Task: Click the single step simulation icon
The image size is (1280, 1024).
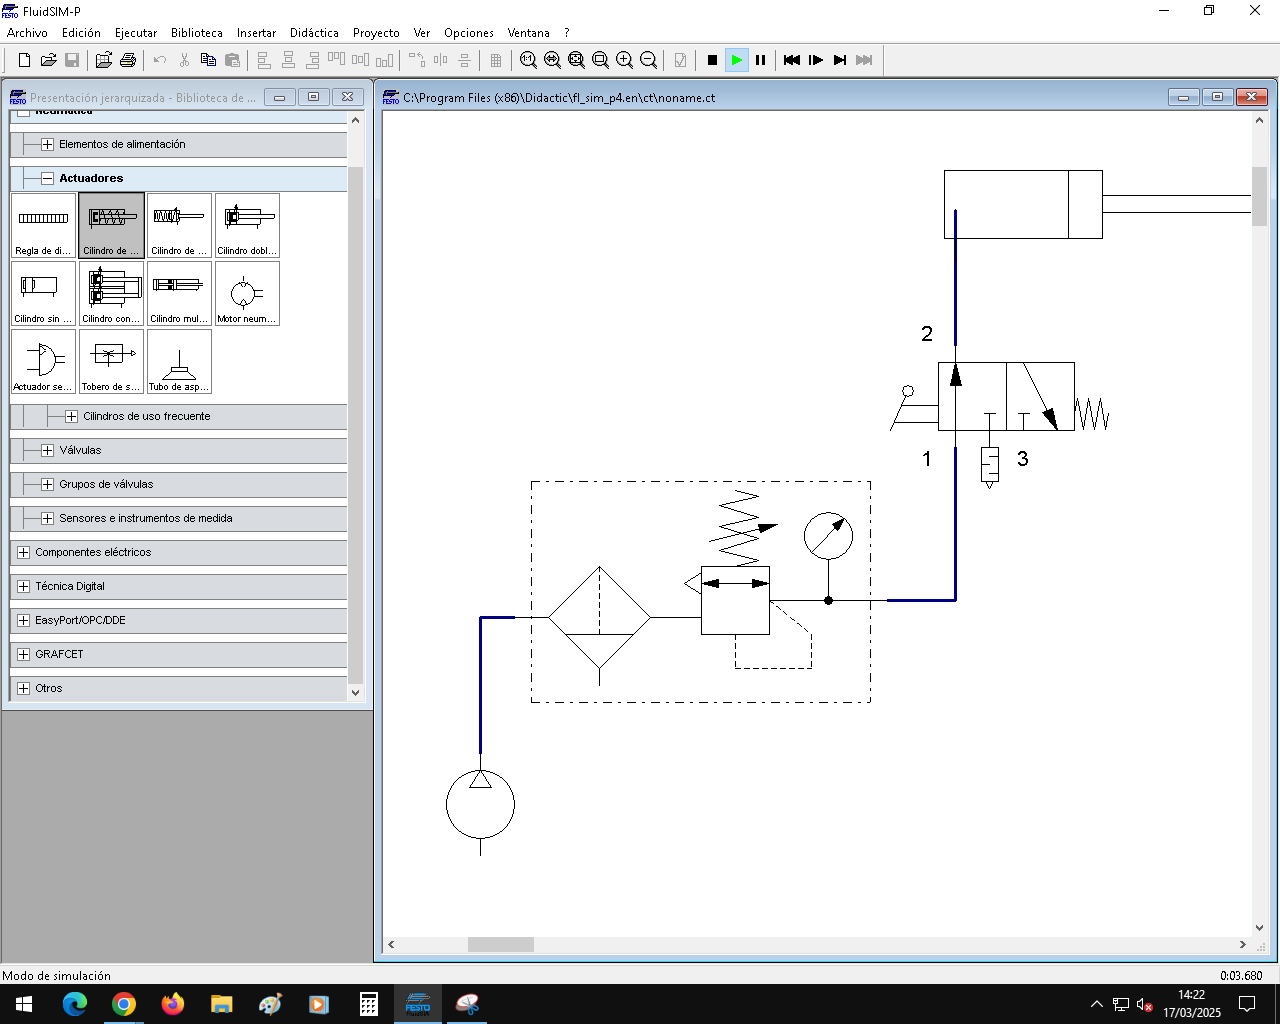Action: click(816, 60)
